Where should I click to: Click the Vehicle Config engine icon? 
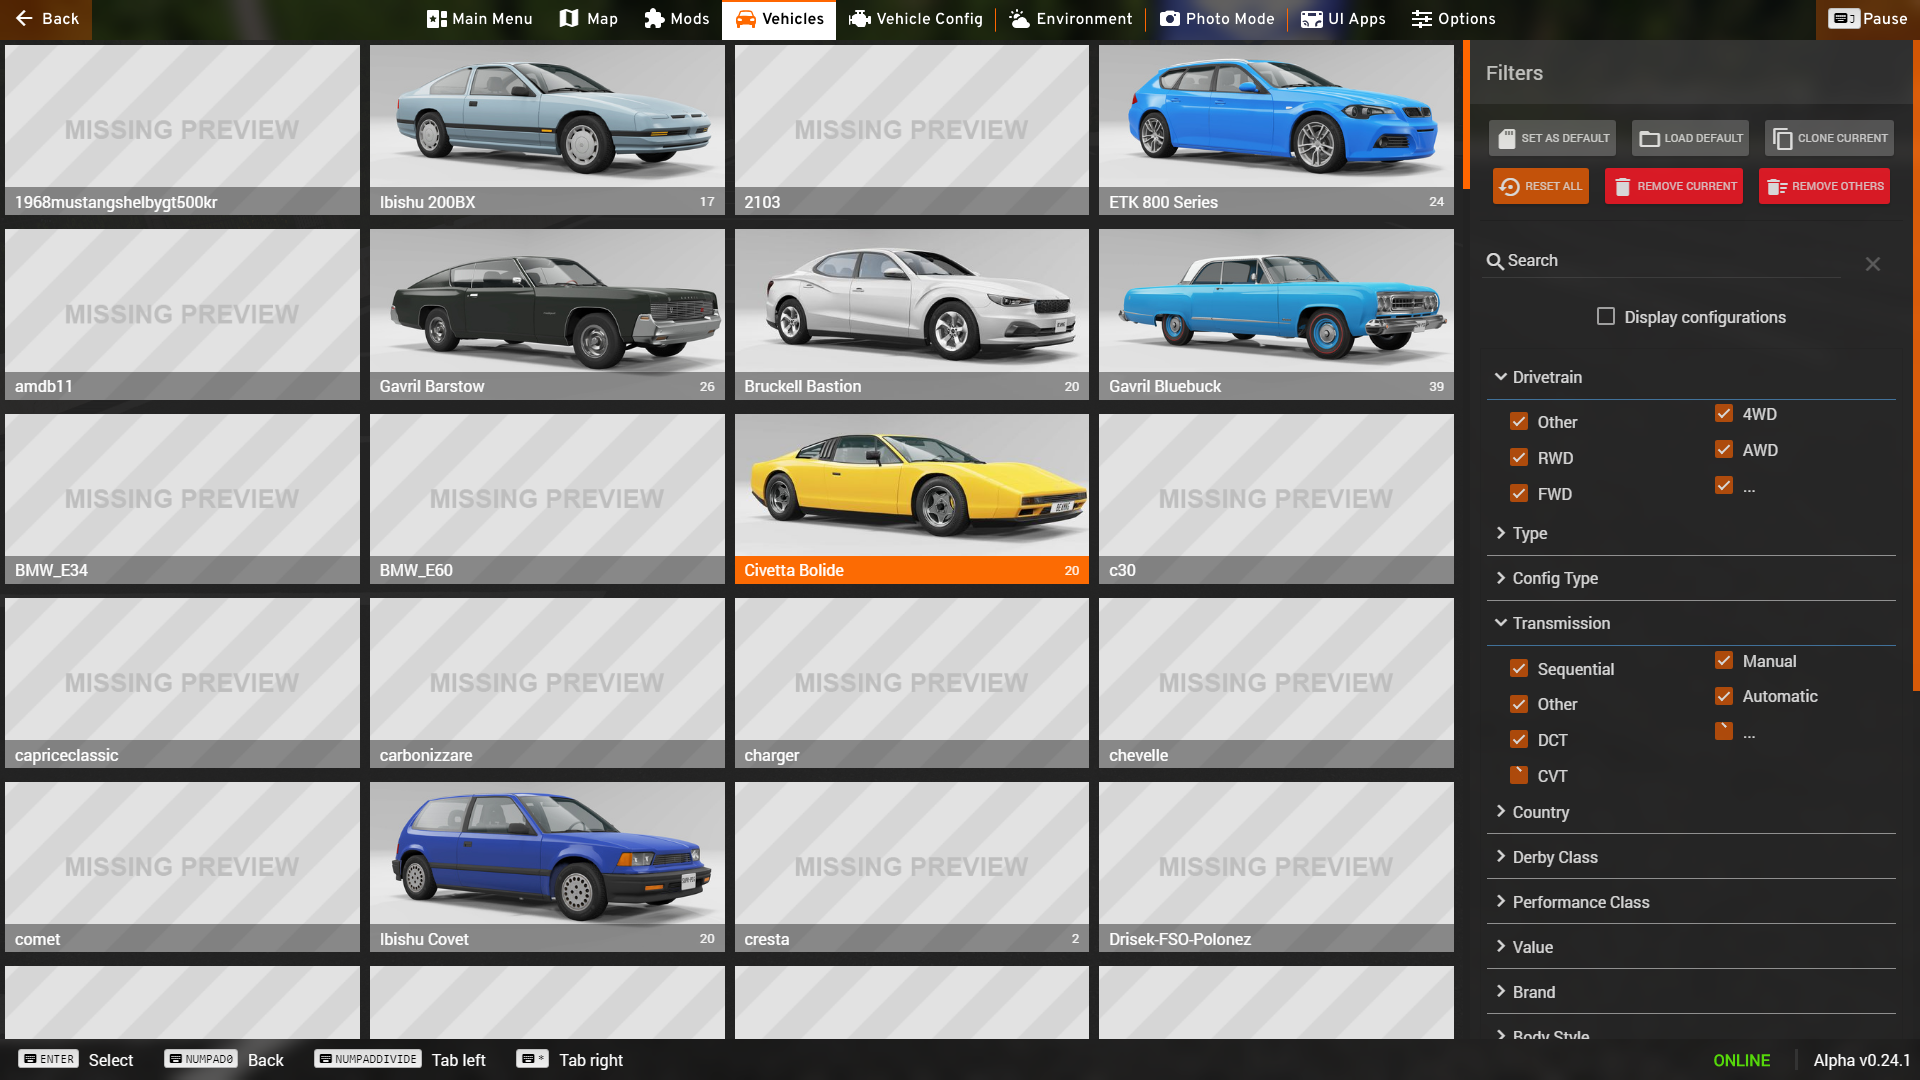pyautogui.click(x=859, y=19)
